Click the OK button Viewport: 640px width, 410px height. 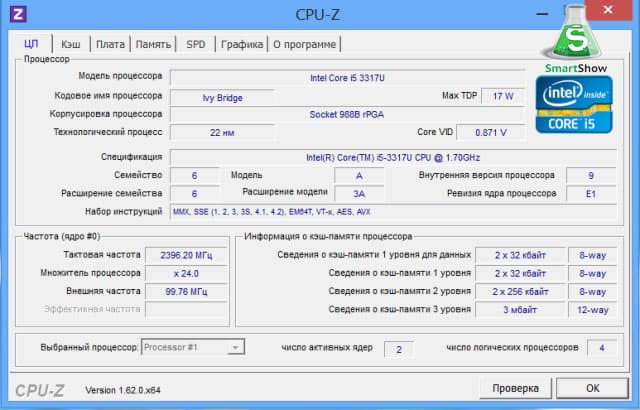click(593, 388)
